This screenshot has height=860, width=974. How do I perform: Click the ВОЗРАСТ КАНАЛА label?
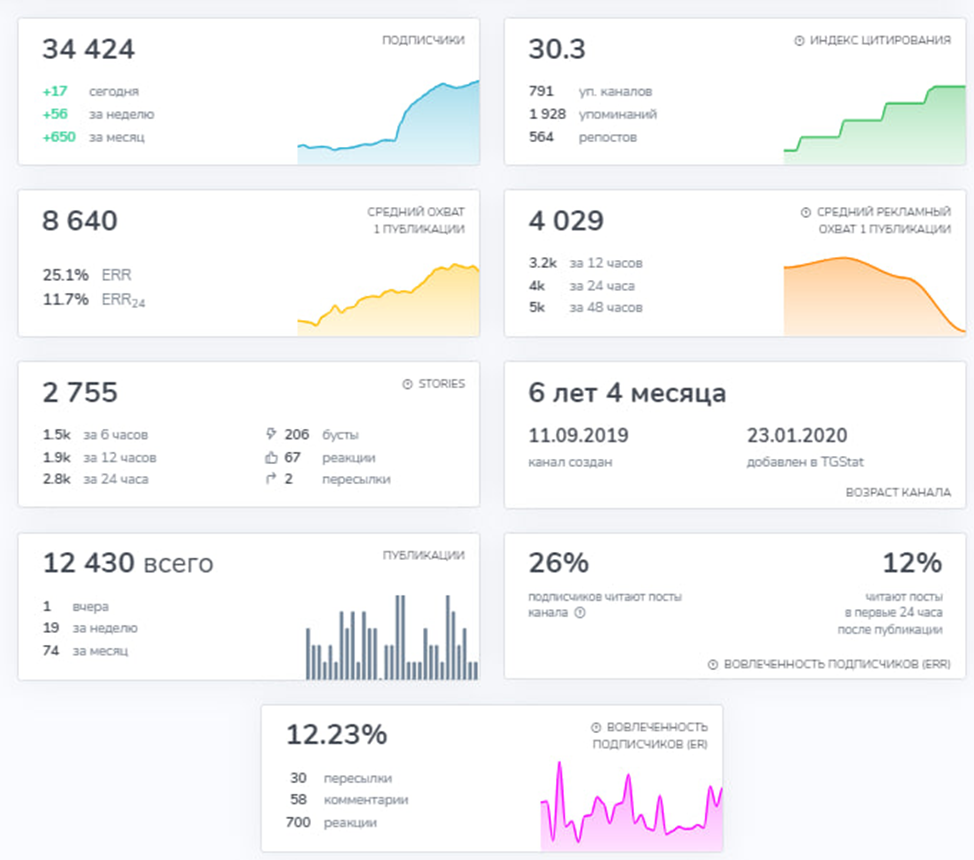click(898, 492)
